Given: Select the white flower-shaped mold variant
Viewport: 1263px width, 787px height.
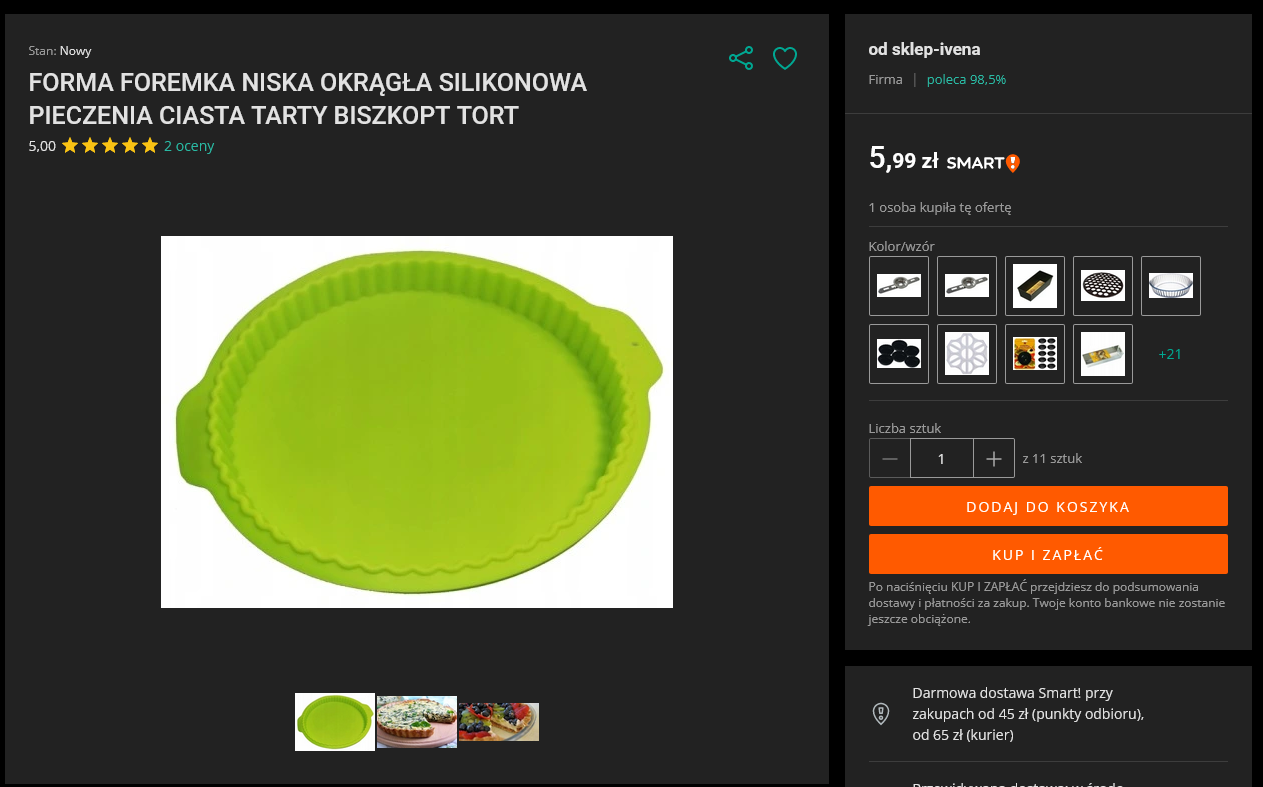Looking at the screenshot, I should [967, 354].
